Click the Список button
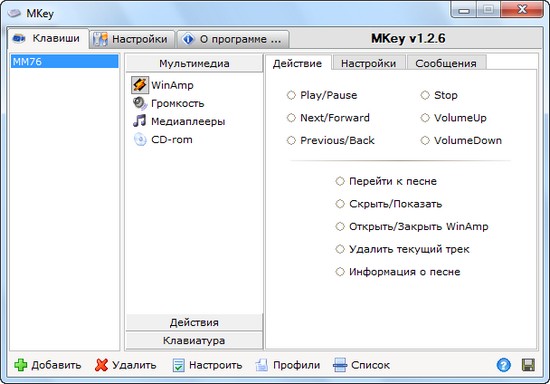 361,365
